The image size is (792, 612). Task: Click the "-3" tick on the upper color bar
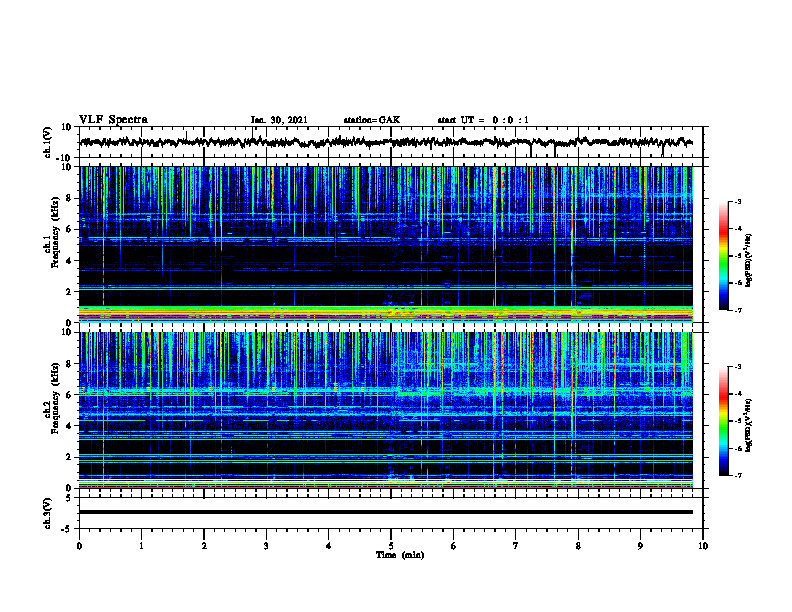(x=738, y=201)
